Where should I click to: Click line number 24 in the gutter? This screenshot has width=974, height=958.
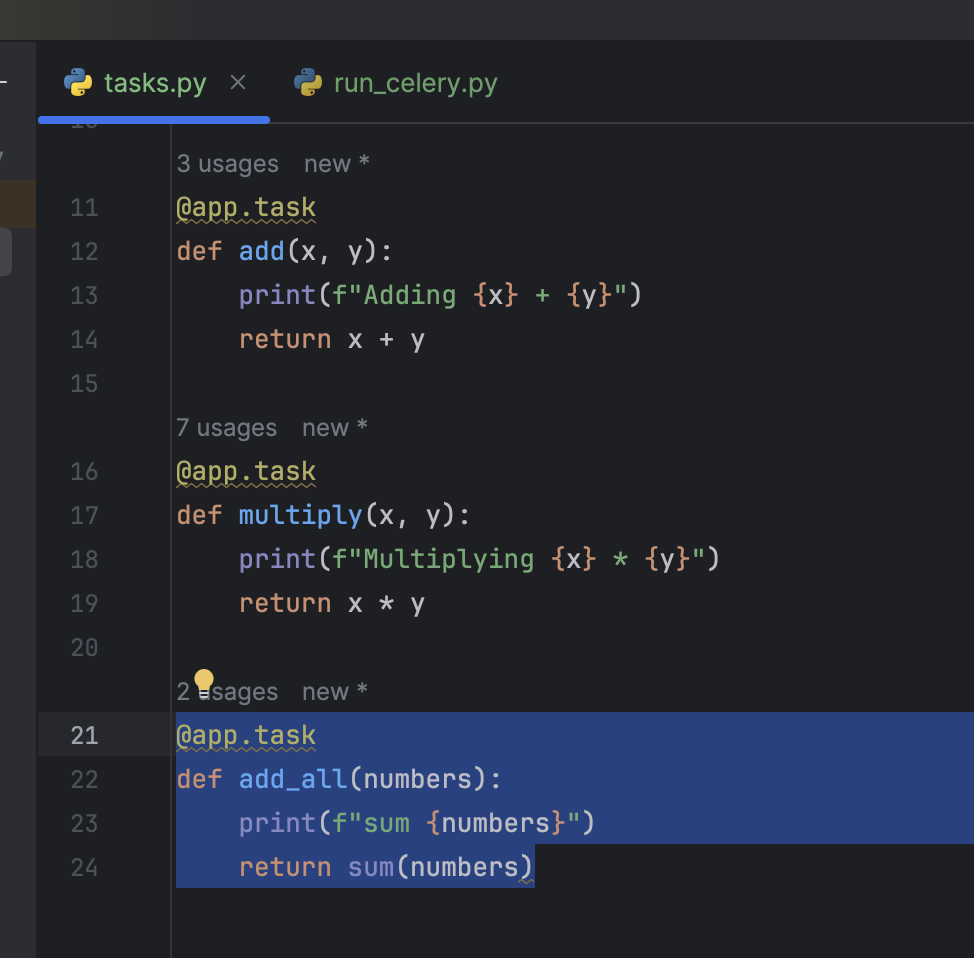click(84, 867)
